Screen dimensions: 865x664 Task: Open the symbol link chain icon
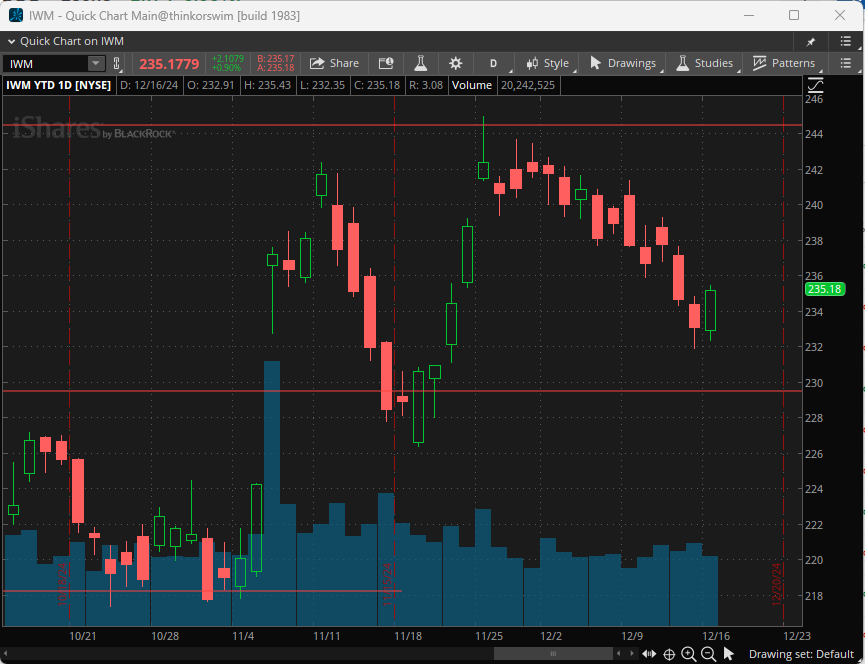pos(116,63)
